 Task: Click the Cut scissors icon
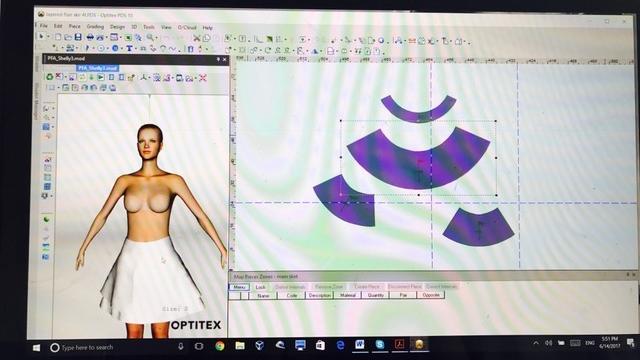click(197, 38)
